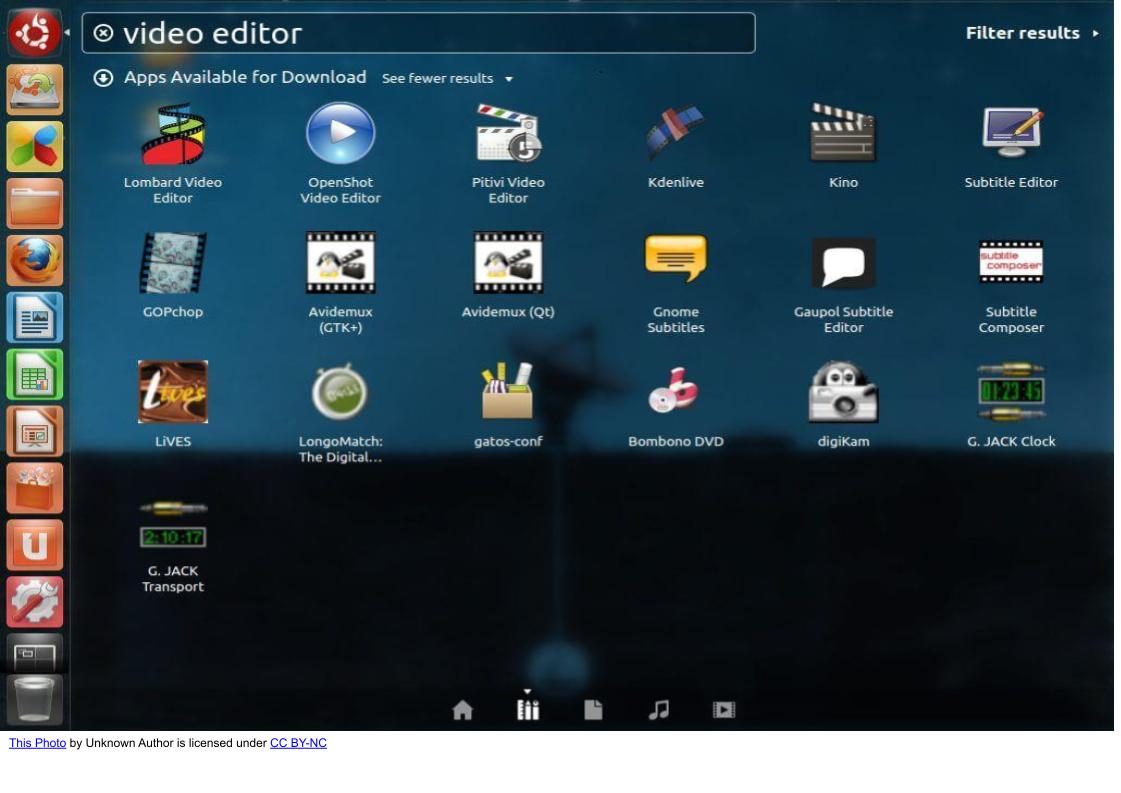Open the LiVES app icon
1121x793 pixels.
(x=173, y=392)
